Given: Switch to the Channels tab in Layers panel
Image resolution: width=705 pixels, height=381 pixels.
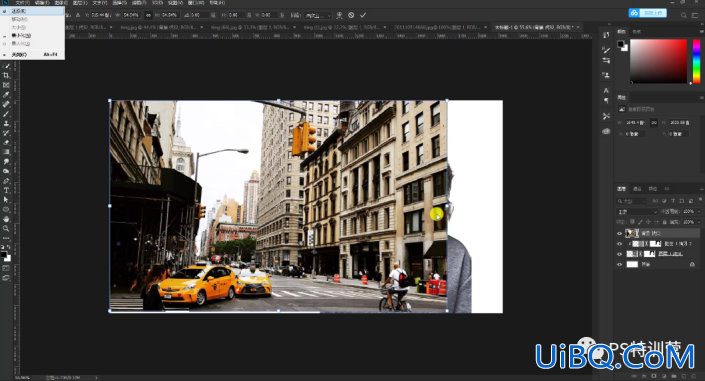Looking at the screenshot, I should (x=637, y=189).
